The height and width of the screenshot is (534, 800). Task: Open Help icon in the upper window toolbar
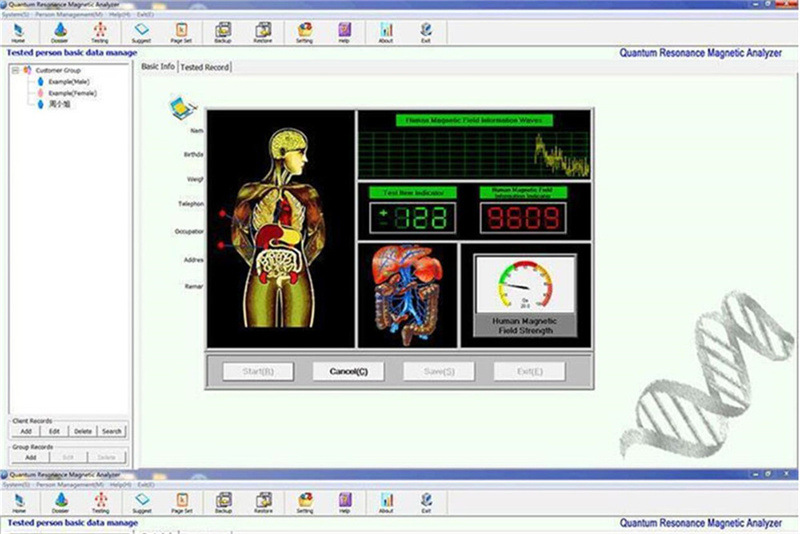[x=344, y=33]
